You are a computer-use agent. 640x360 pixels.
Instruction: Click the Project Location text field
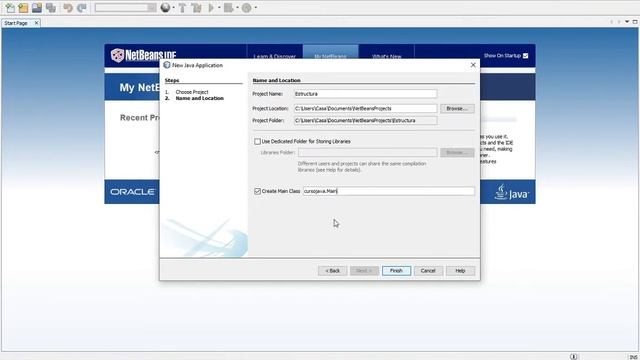point(365,109)
